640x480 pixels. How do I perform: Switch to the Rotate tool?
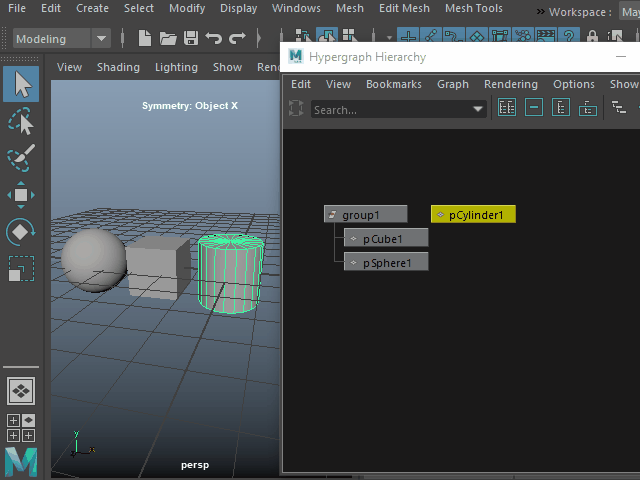(21, 232)
